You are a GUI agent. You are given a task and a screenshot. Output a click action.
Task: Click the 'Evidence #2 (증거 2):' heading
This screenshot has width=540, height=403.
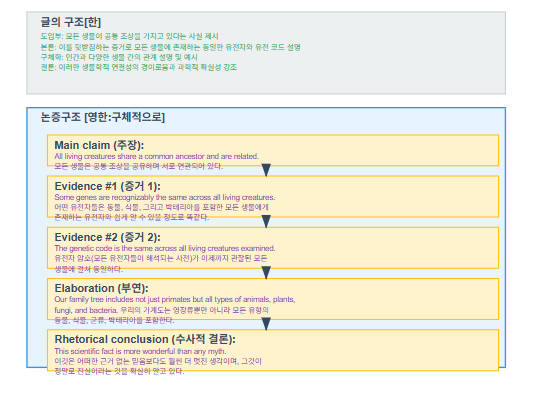click(107, 237)
